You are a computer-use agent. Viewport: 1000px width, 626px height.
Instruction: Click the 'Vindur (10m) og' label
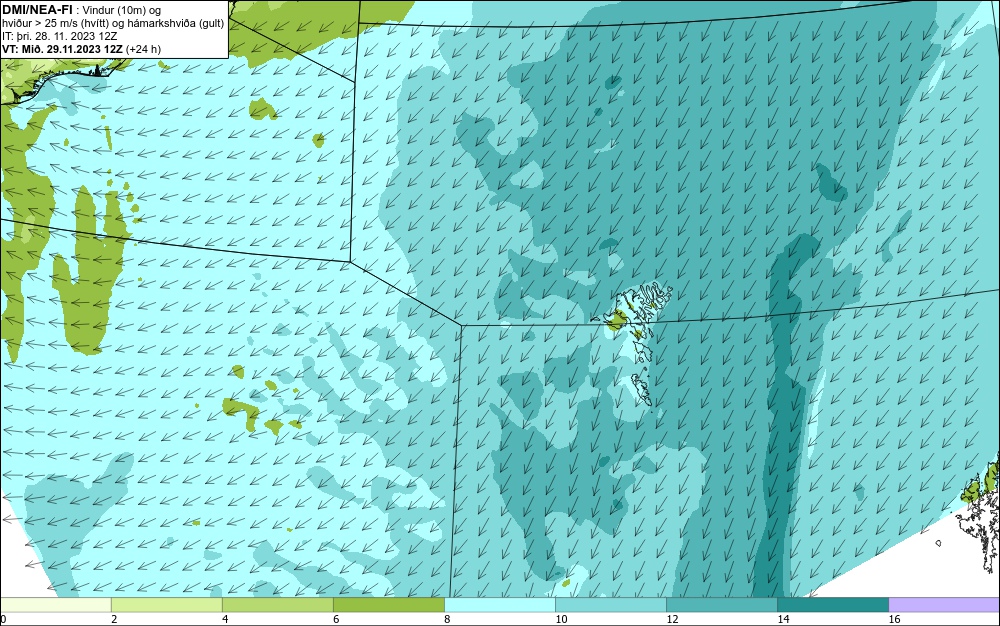[122, 10]
